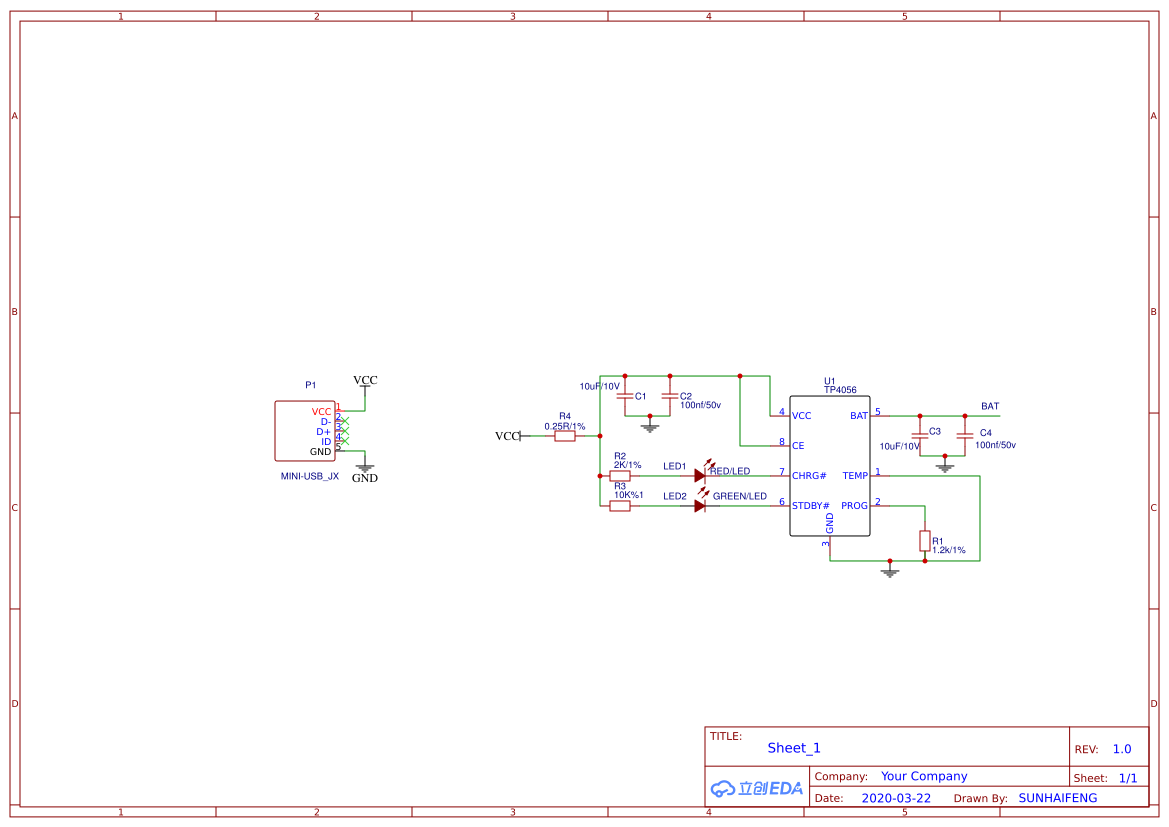Viewport: 1169px width, 827px height.
Task: Select the C2 capacitor symbol
Action: coord(669,397)
